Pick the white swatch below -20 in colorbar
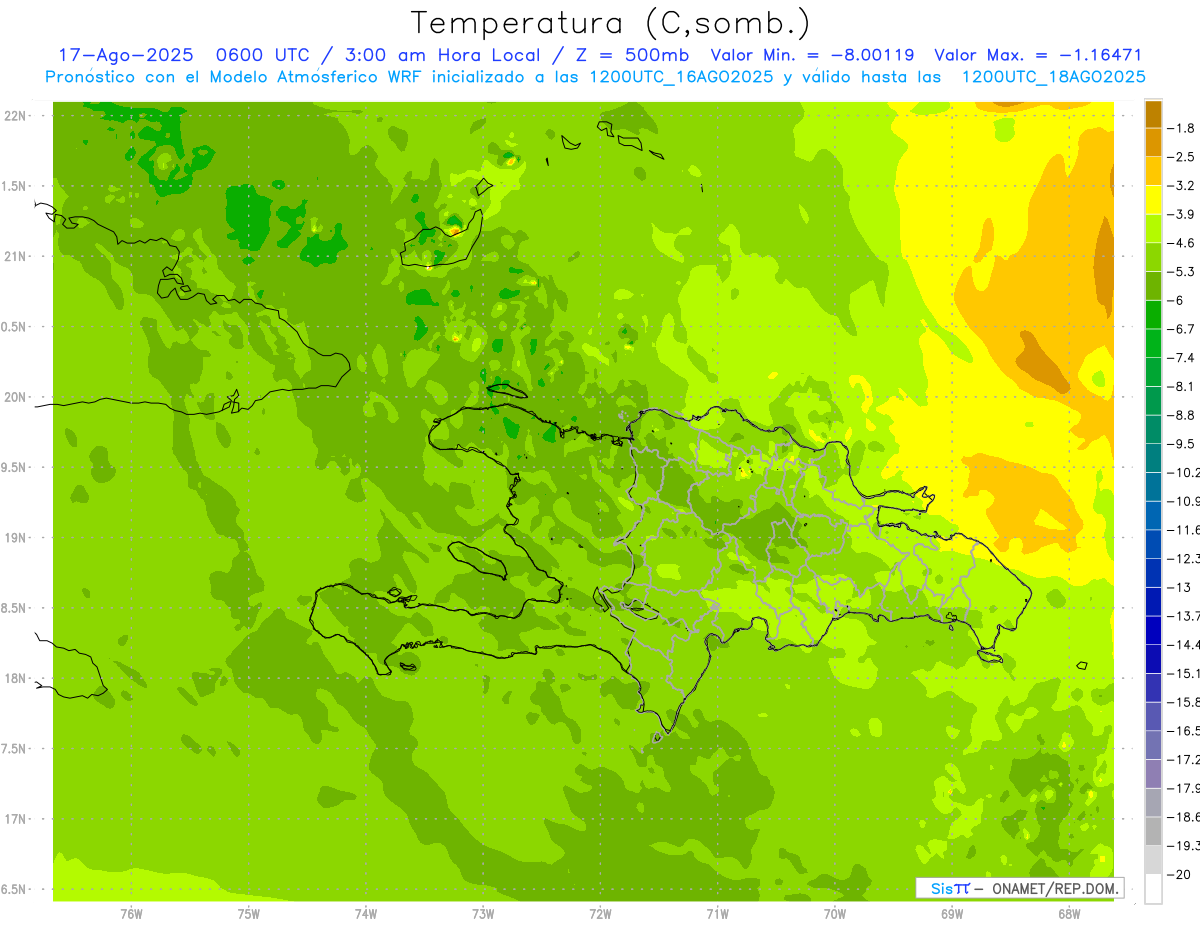The image size is (1200, 927). coord(1153,889)
